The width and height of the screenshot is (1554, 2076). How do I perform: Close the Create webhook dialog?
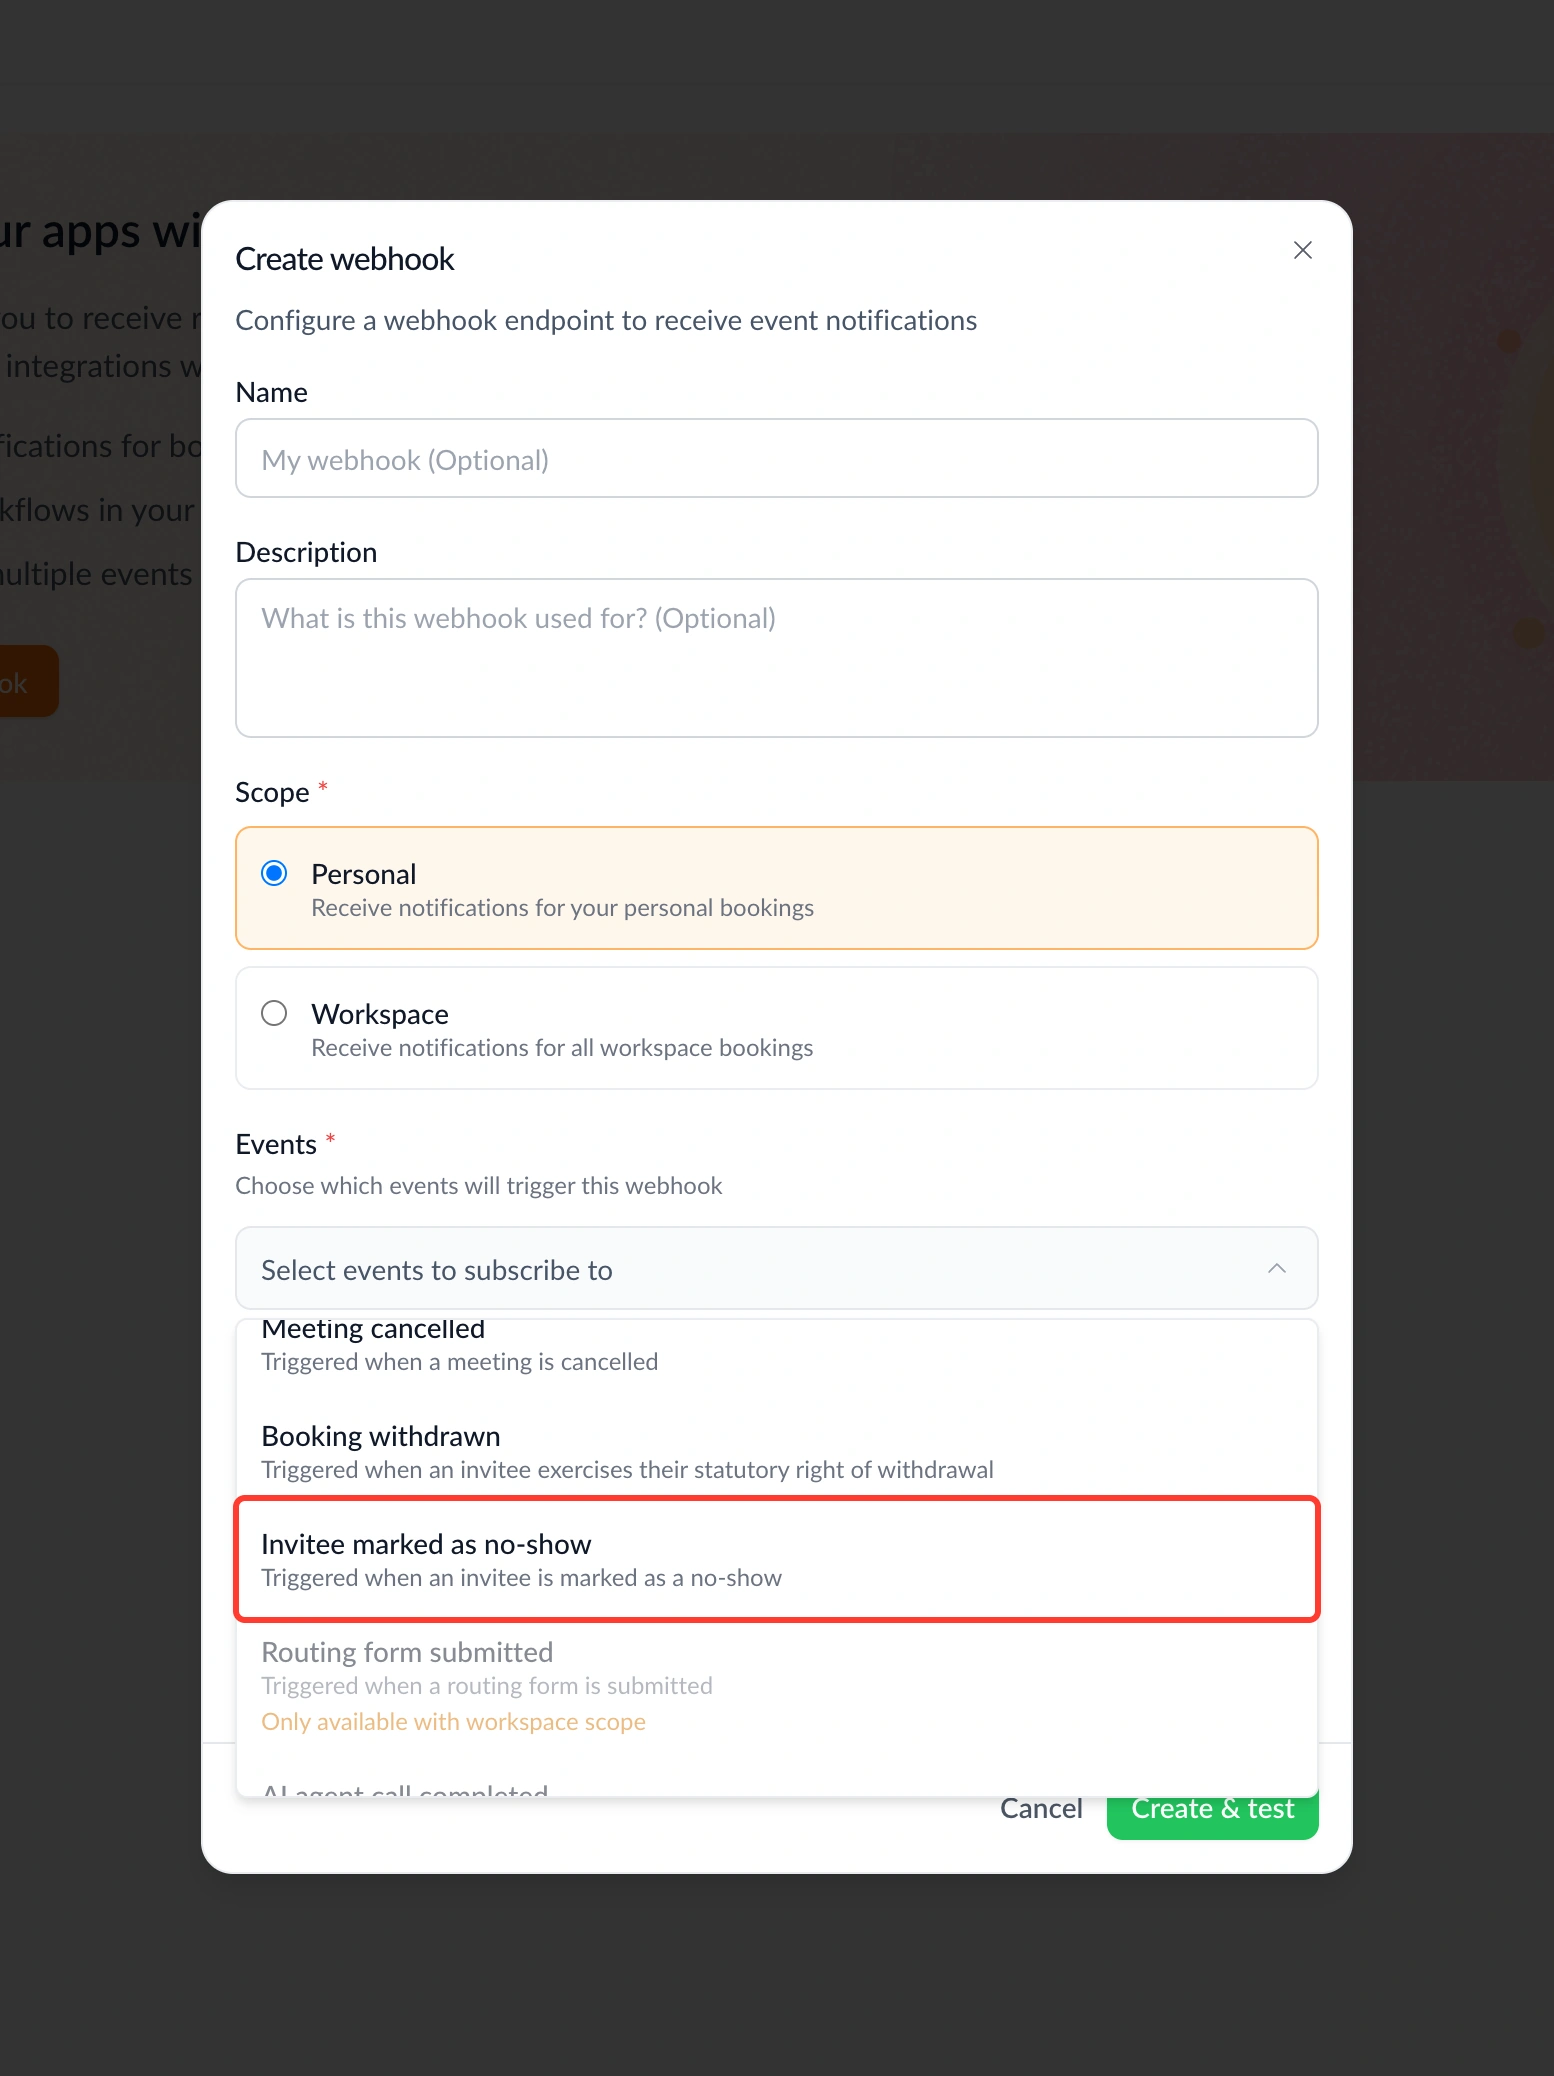pos(1302,250)
